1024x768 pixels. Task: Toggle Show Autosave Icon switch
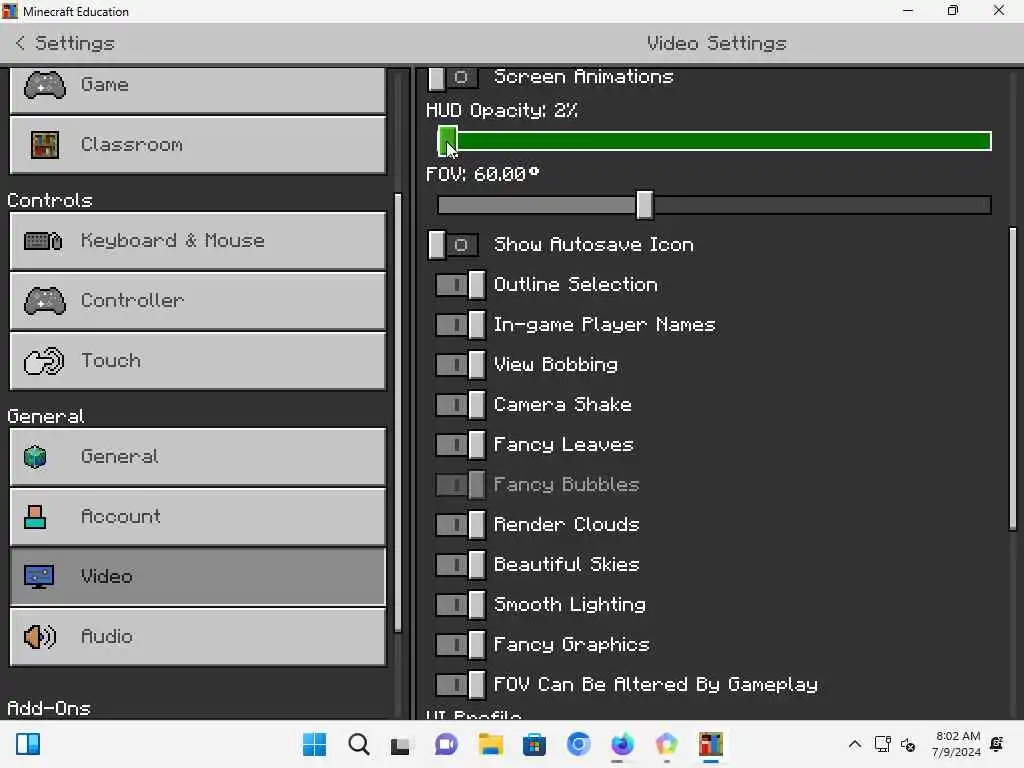pyautogui.click(x=453, y=245)
